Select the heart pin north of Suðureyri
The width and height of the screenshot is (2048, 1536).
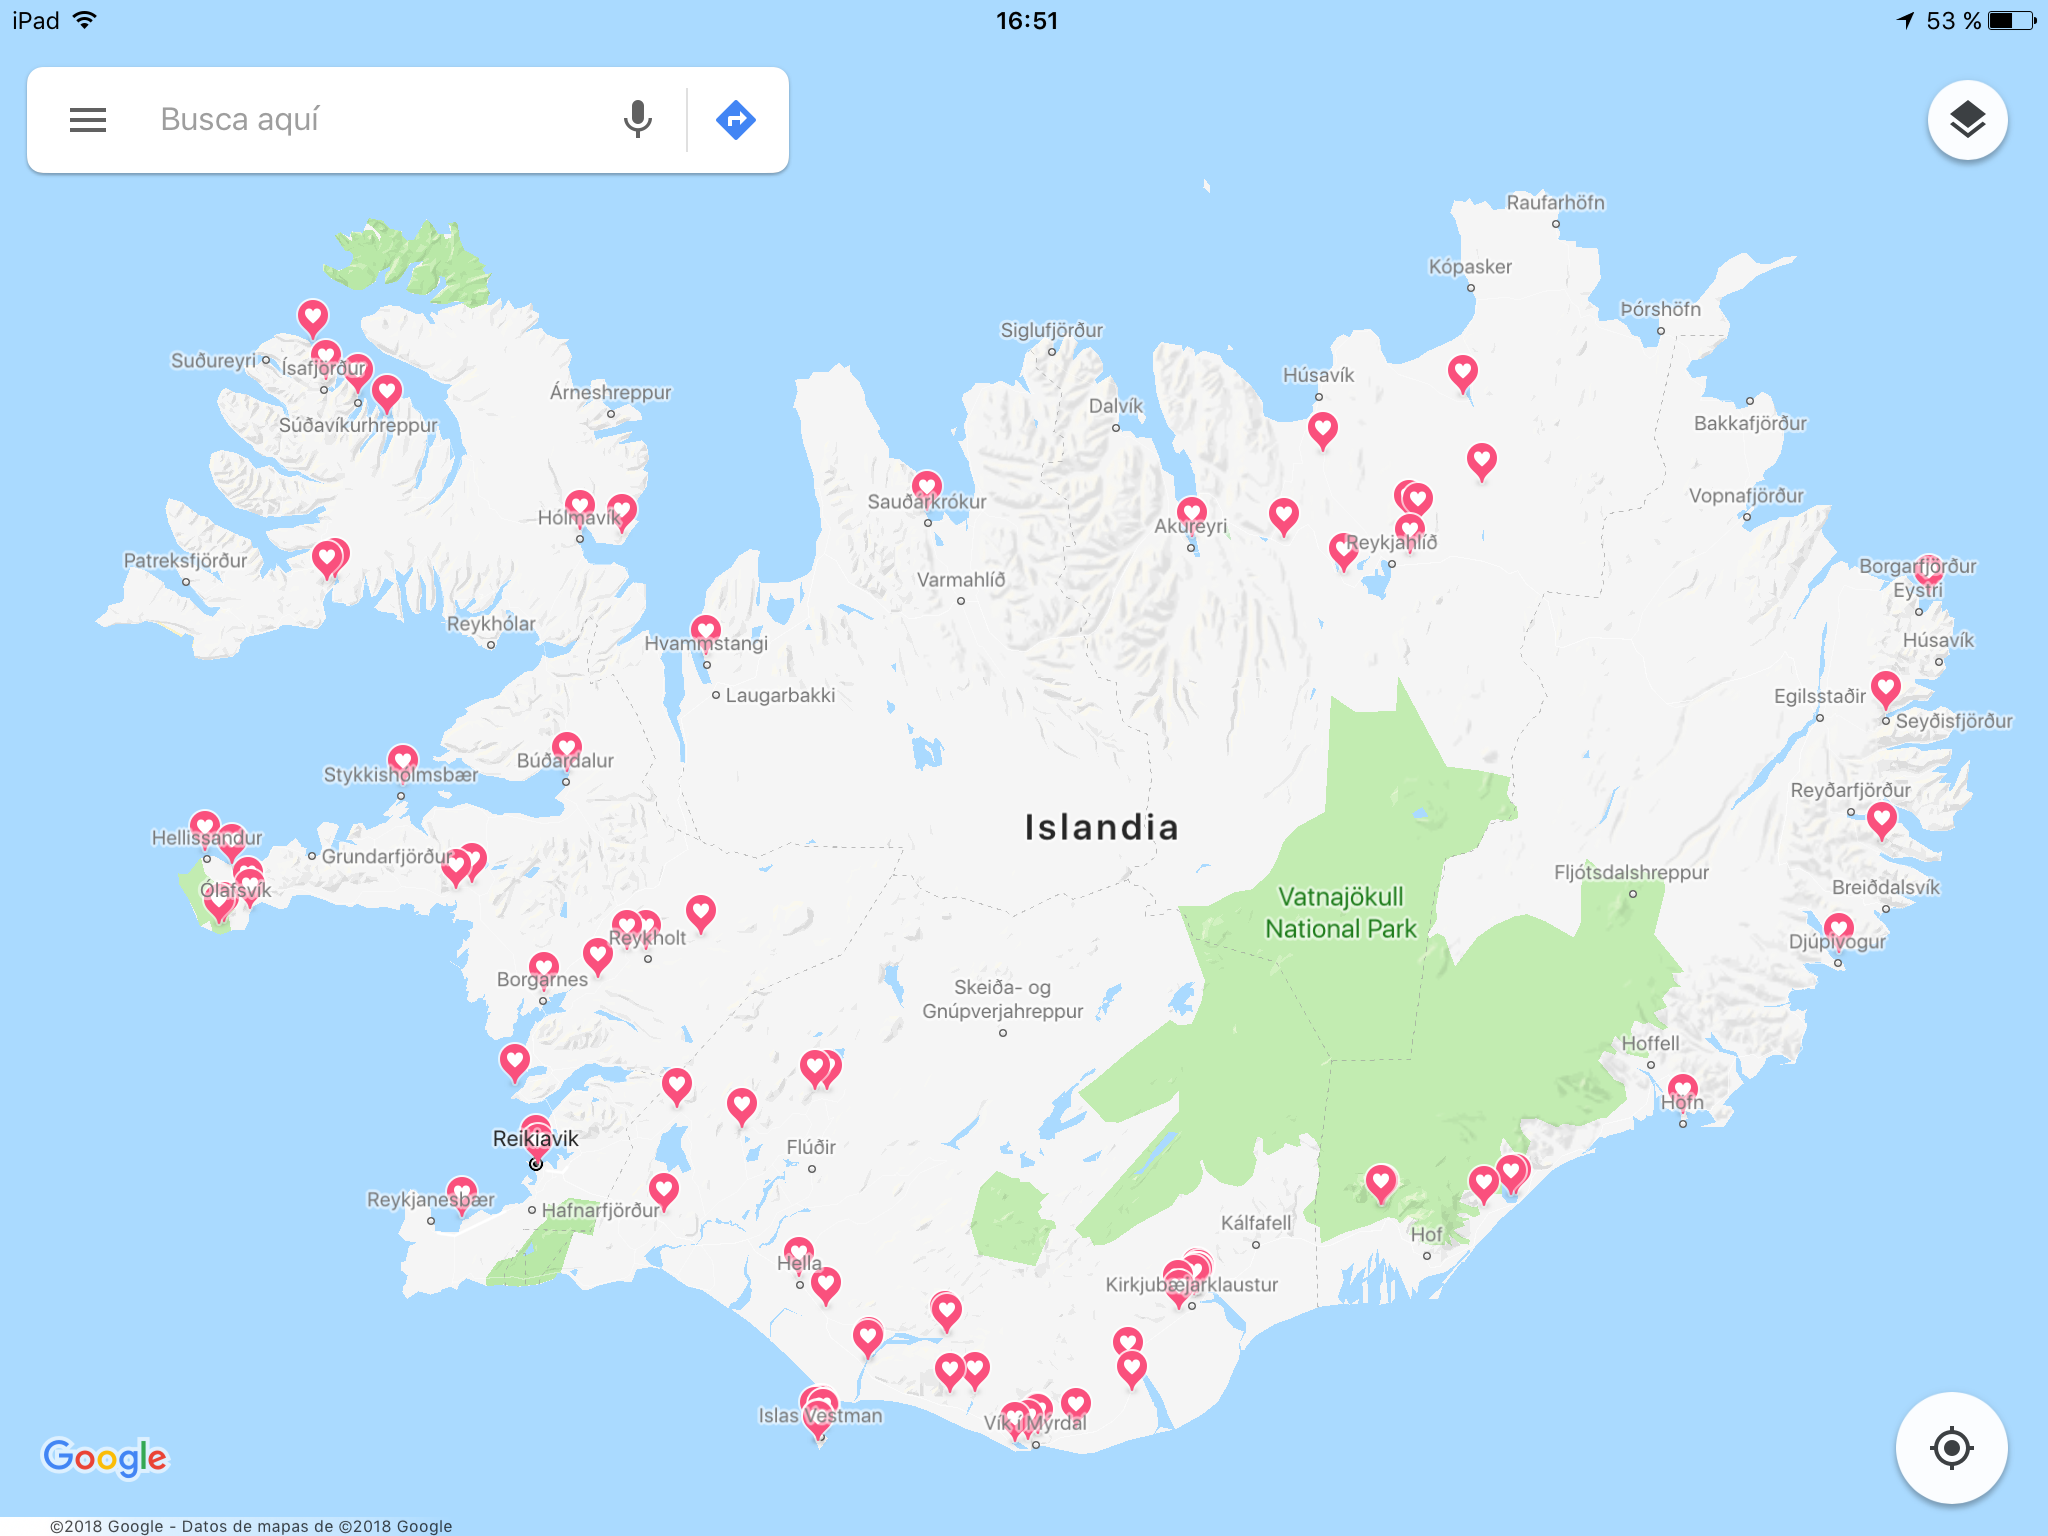(x=313, y=318)
